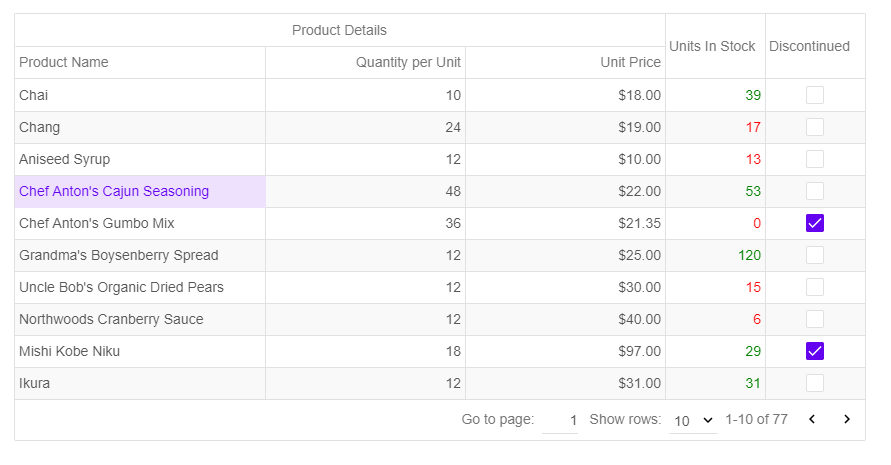Select the 120 units in stock cell
891x465 pixels.
[749, 255]
